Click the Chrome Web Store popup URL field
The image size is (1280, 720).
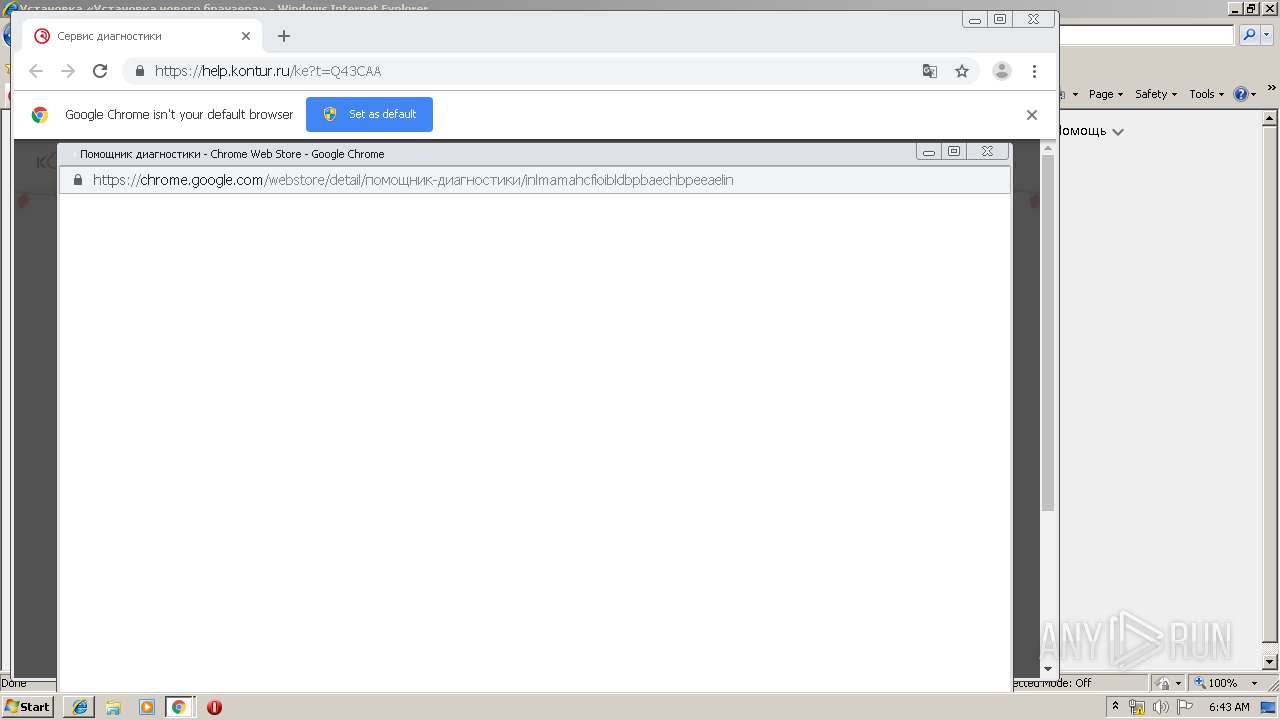pos(535,180)
